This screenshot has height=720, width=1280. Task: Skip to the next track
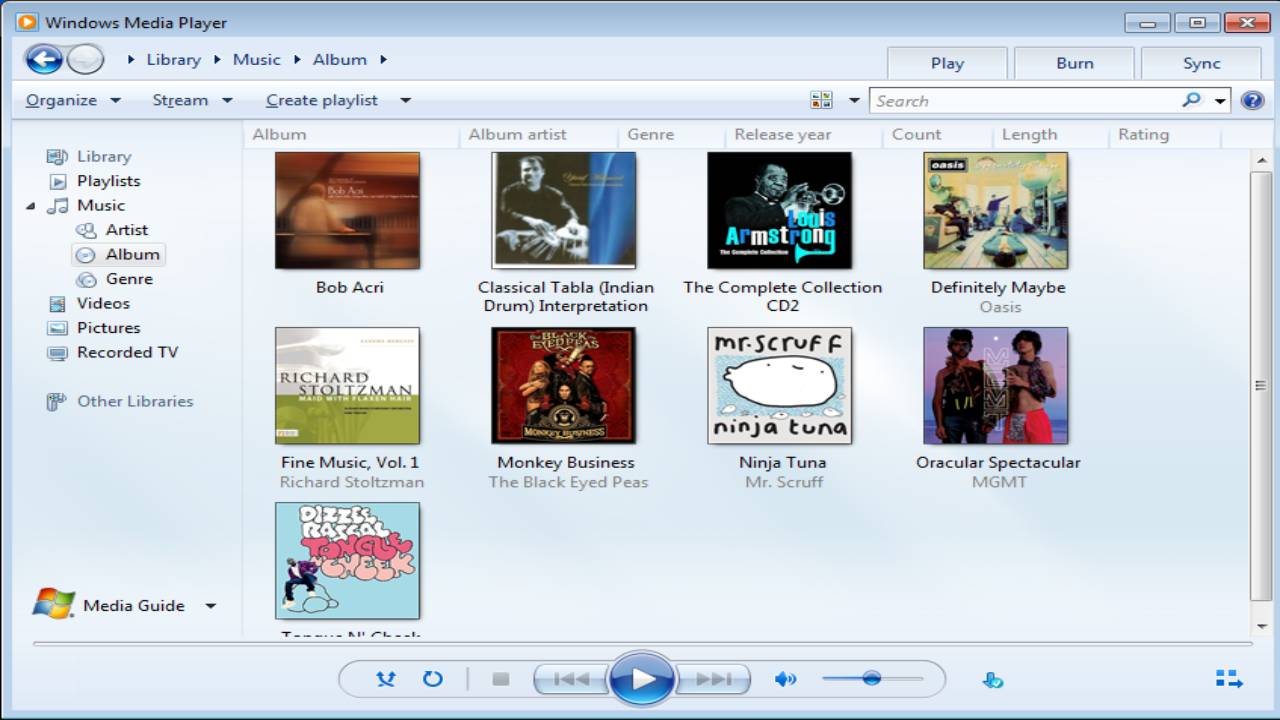(x=713, y=679)
